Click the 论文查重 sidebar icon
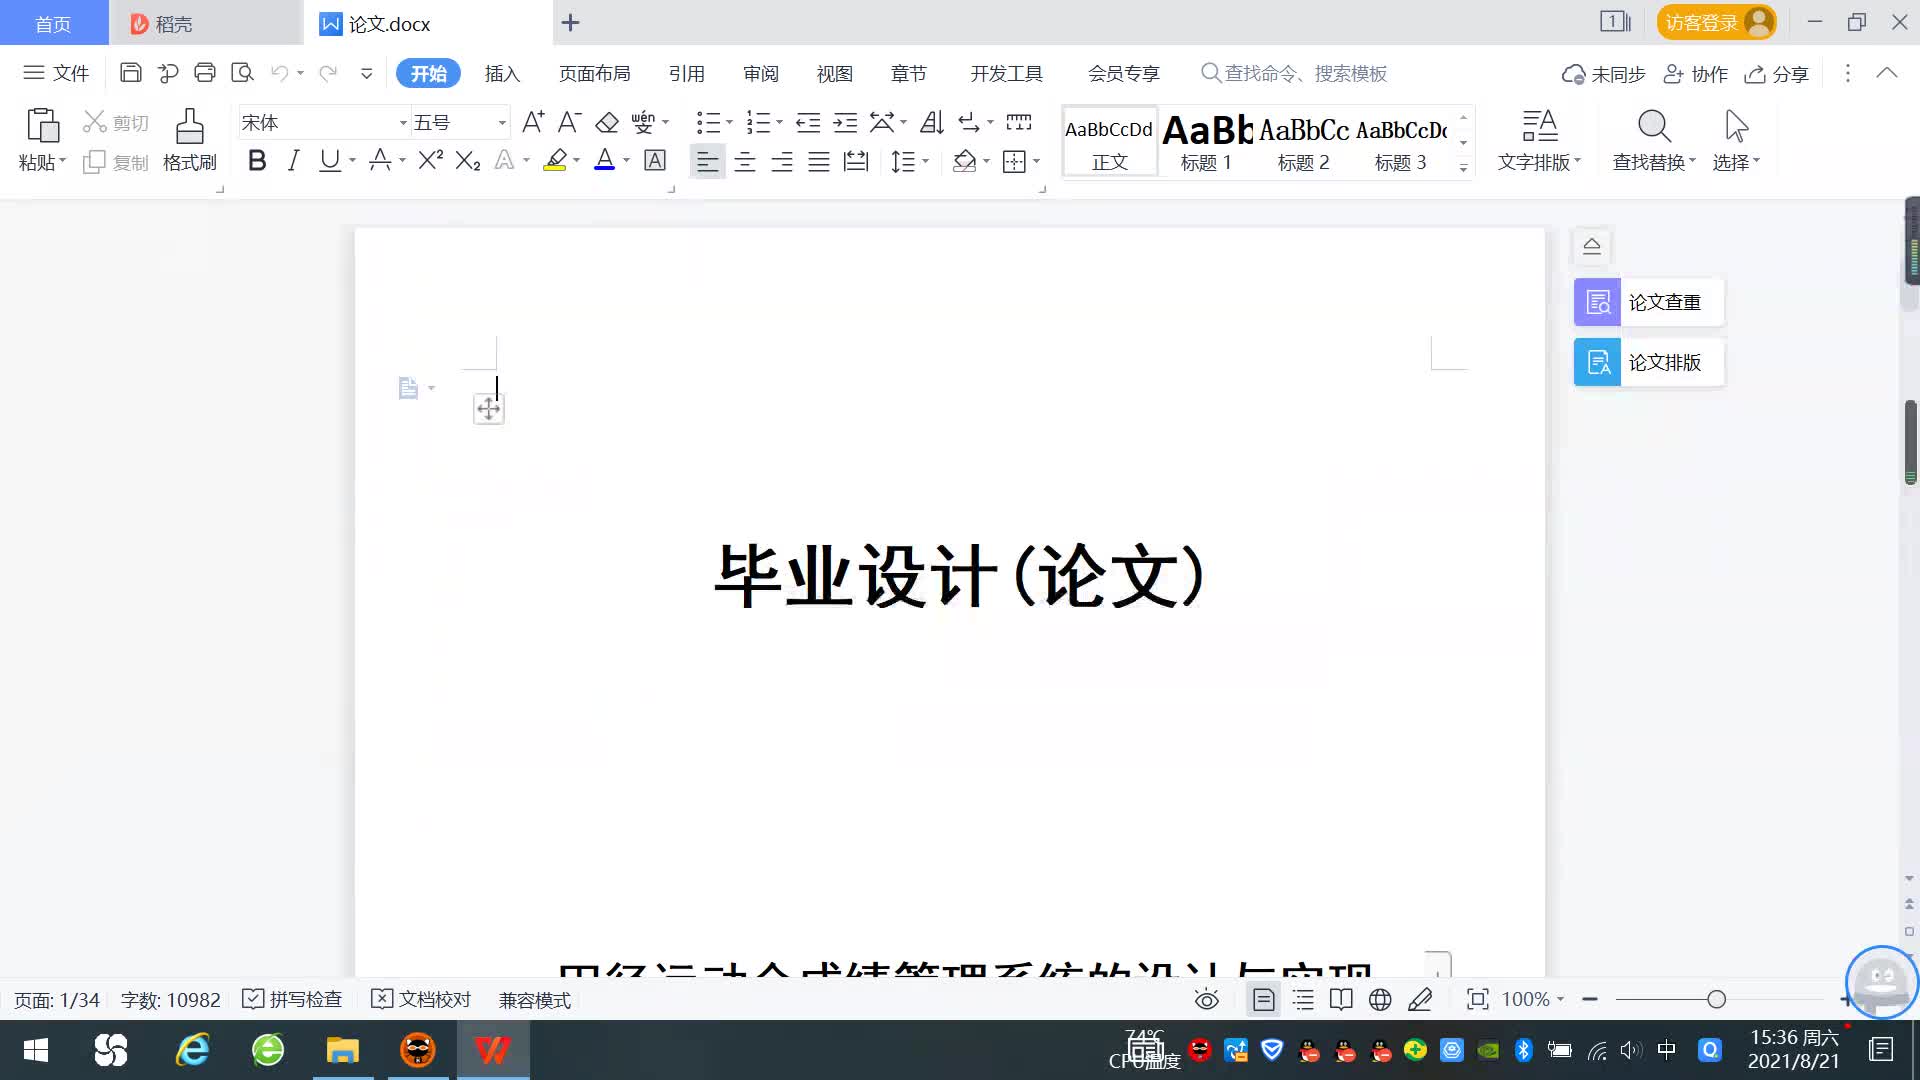Image resolution: width=1920 pixels, height=1080 pixels. coord(1597,302)
